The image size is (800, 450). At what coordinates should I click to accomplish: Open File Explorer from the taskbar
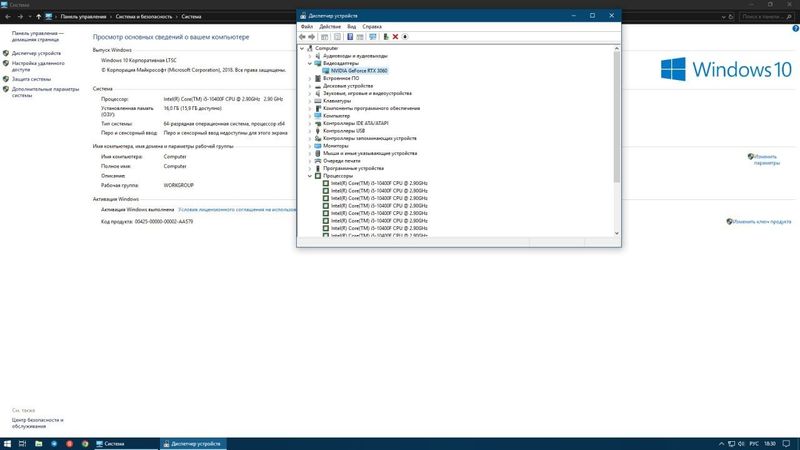pos(38,444)
